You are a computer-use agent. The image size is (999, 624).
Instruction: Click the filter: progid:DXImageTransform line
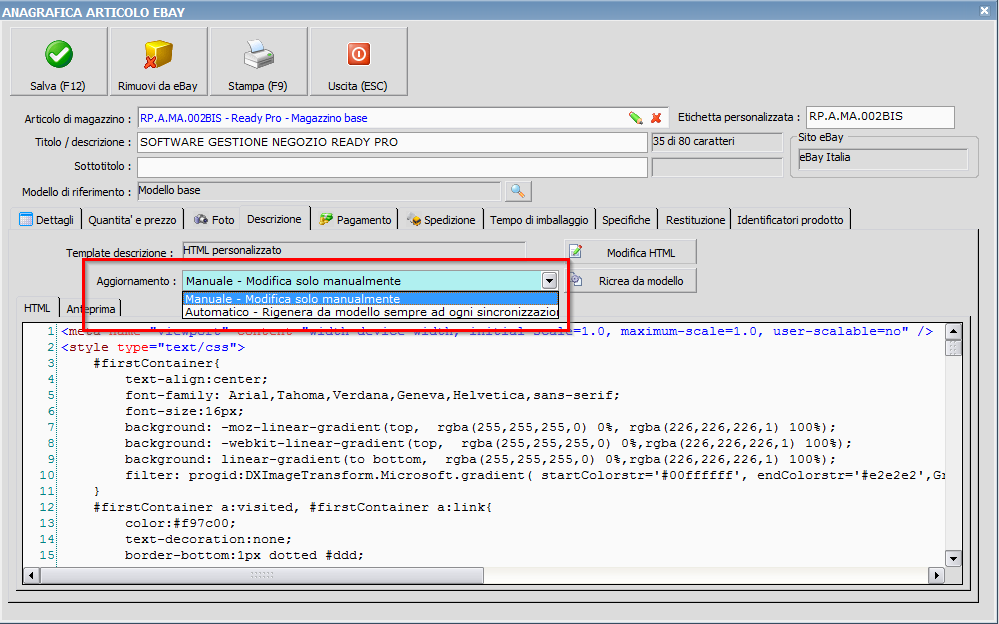point(535,475)
